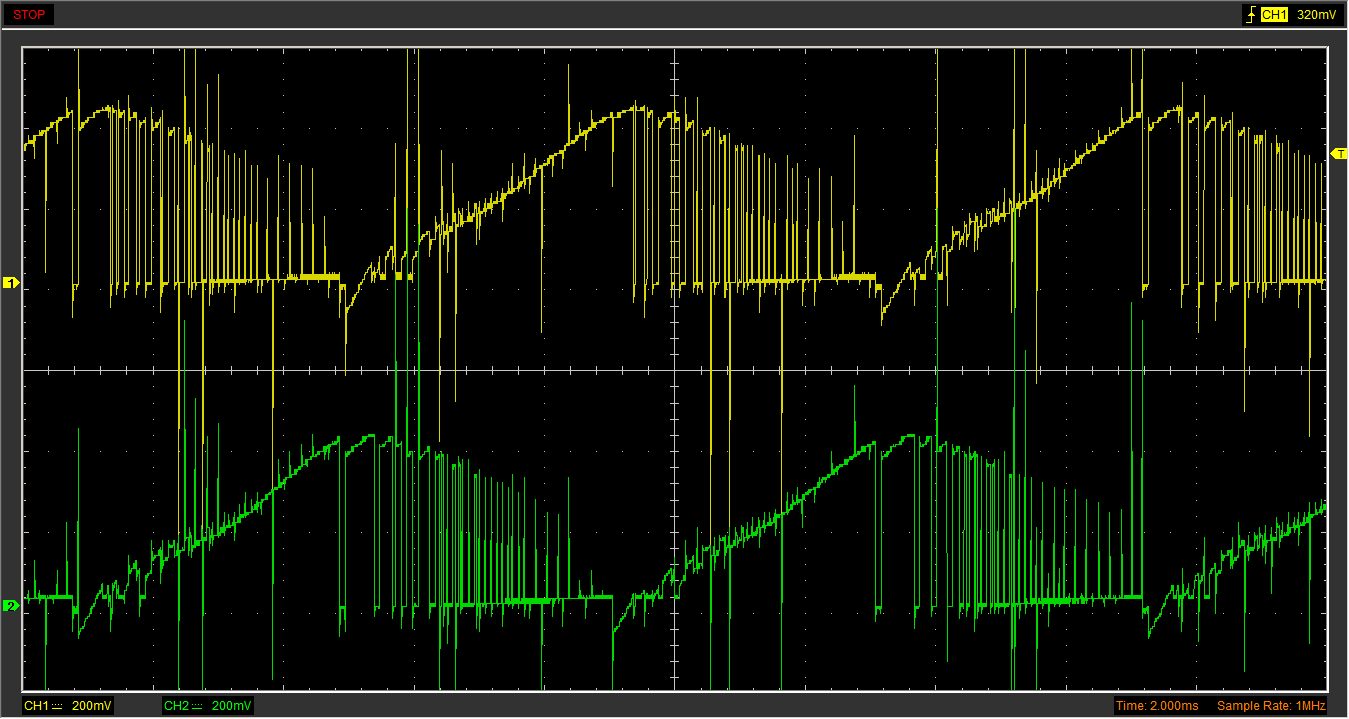
Task: Click the horizontal center axis line
Action: [560, 370]
